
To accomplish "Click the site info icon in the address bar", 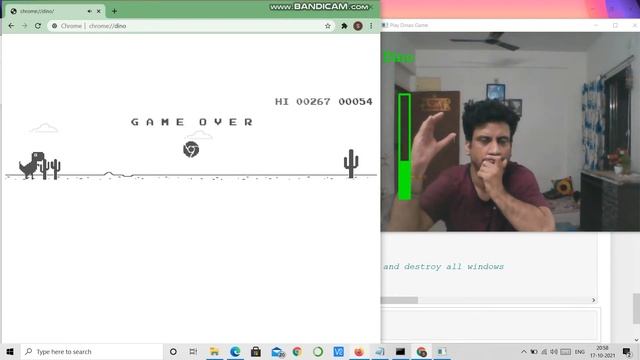I will [x=54, y=26].
